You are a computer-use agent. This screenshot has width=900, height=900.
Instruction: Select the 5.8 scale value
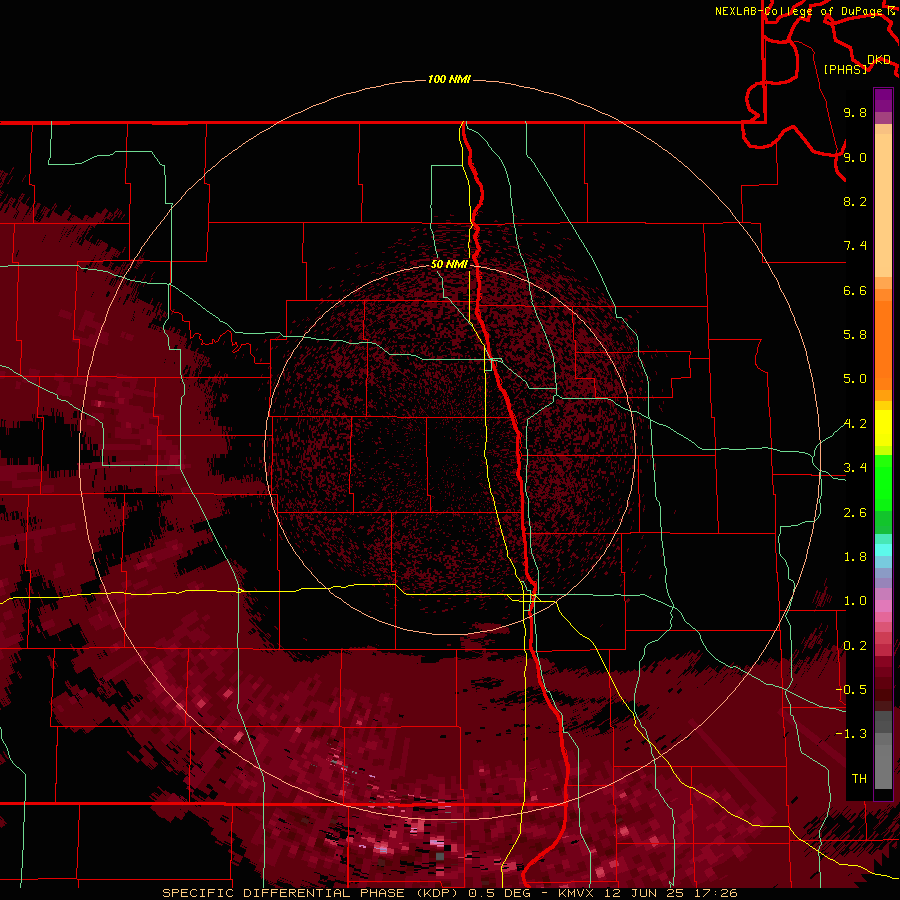855,335
